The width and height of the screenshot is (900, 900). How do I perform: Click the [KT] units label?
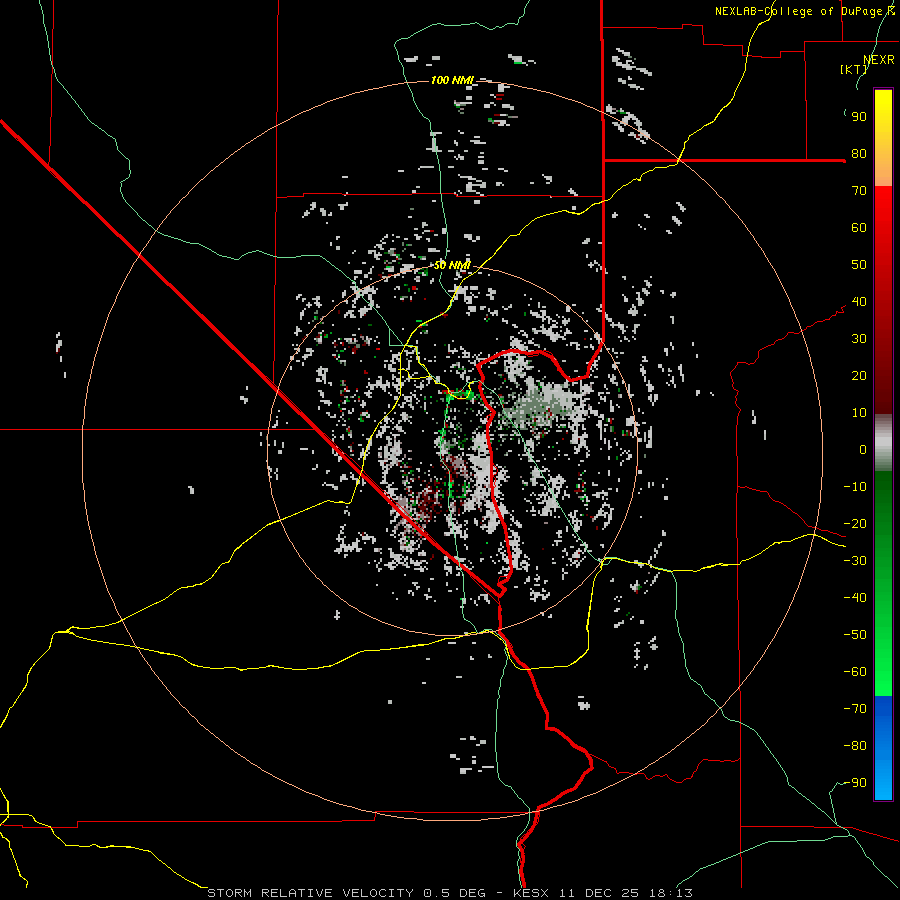[x=854, y=69]
